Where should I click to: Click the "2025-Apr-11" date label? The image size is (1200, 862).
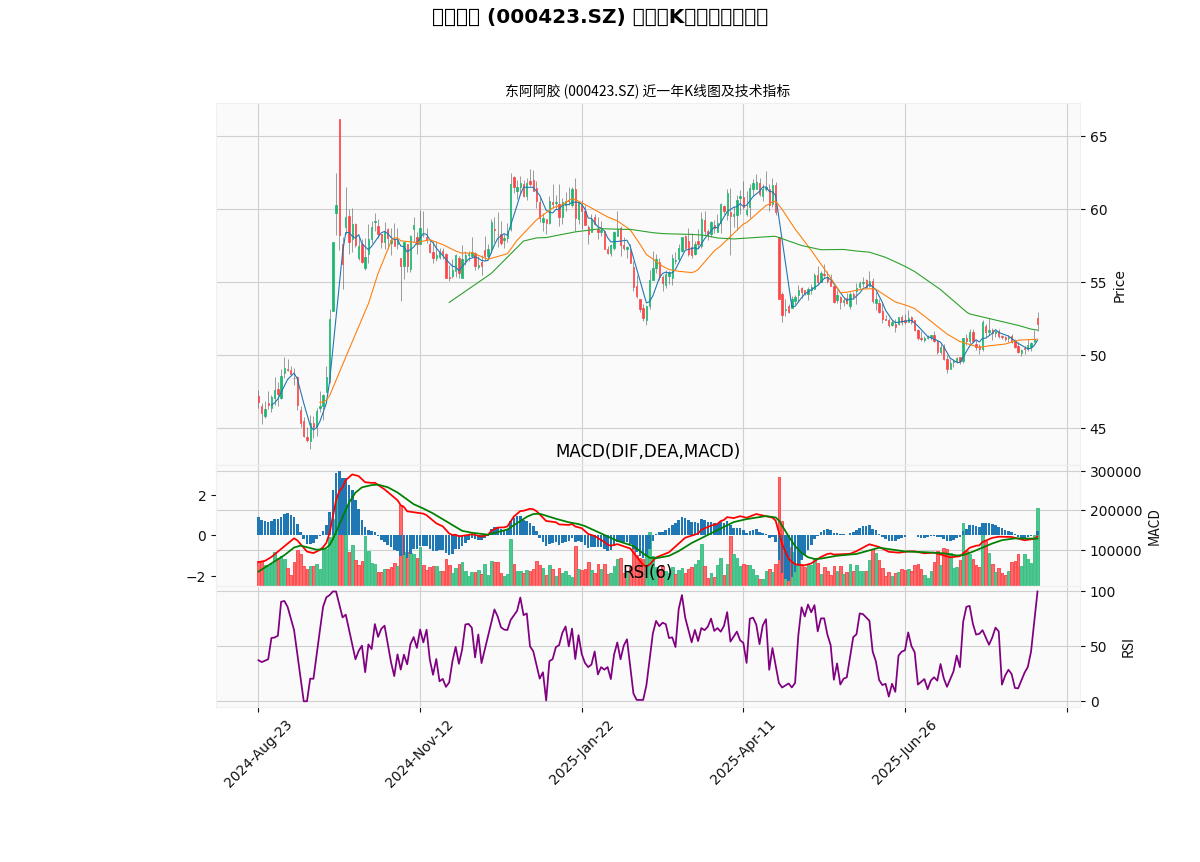pos(742,754)
